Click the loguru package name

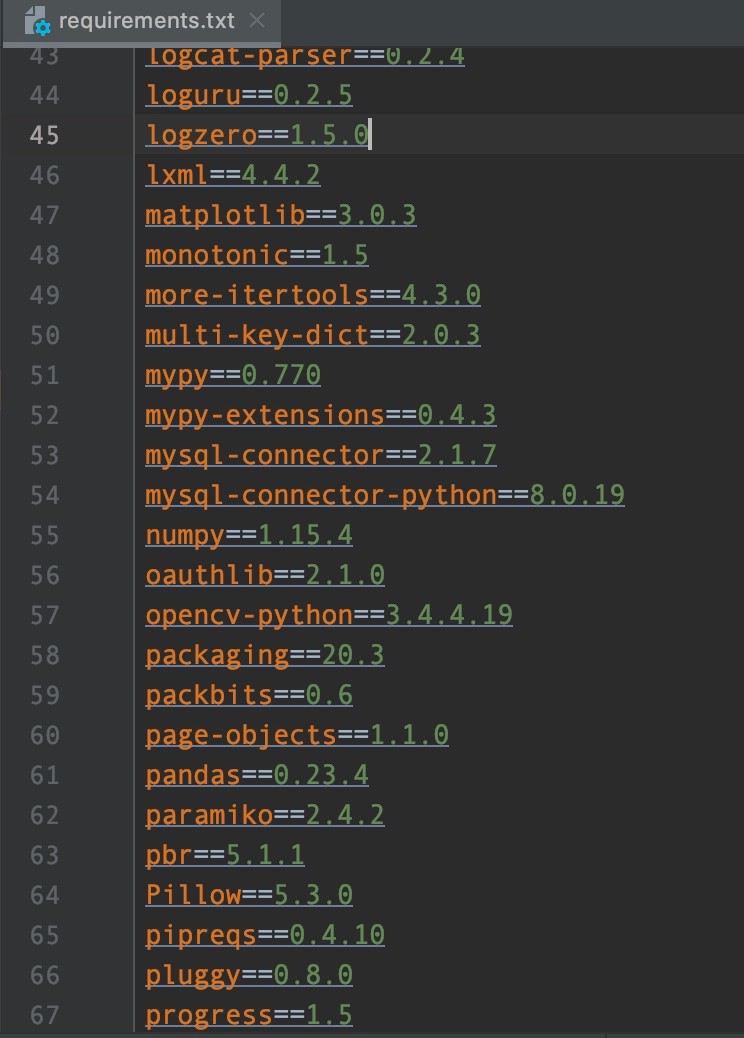193,95
